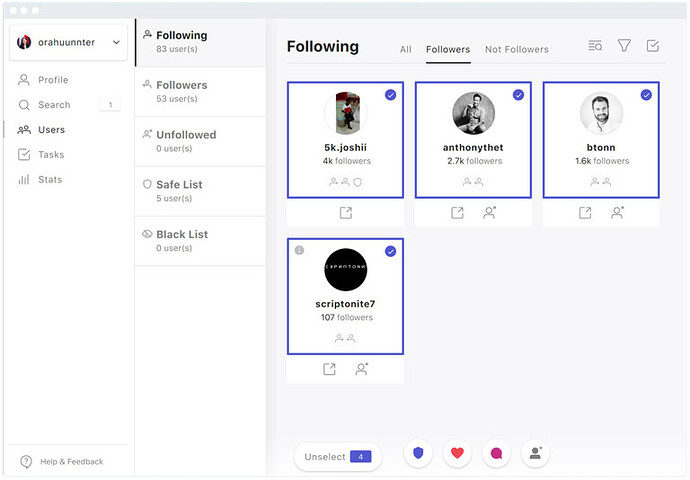Switch to the Not Followers tab
The width and height of the screenshot is (690, 480).
(x=516, y=49)
